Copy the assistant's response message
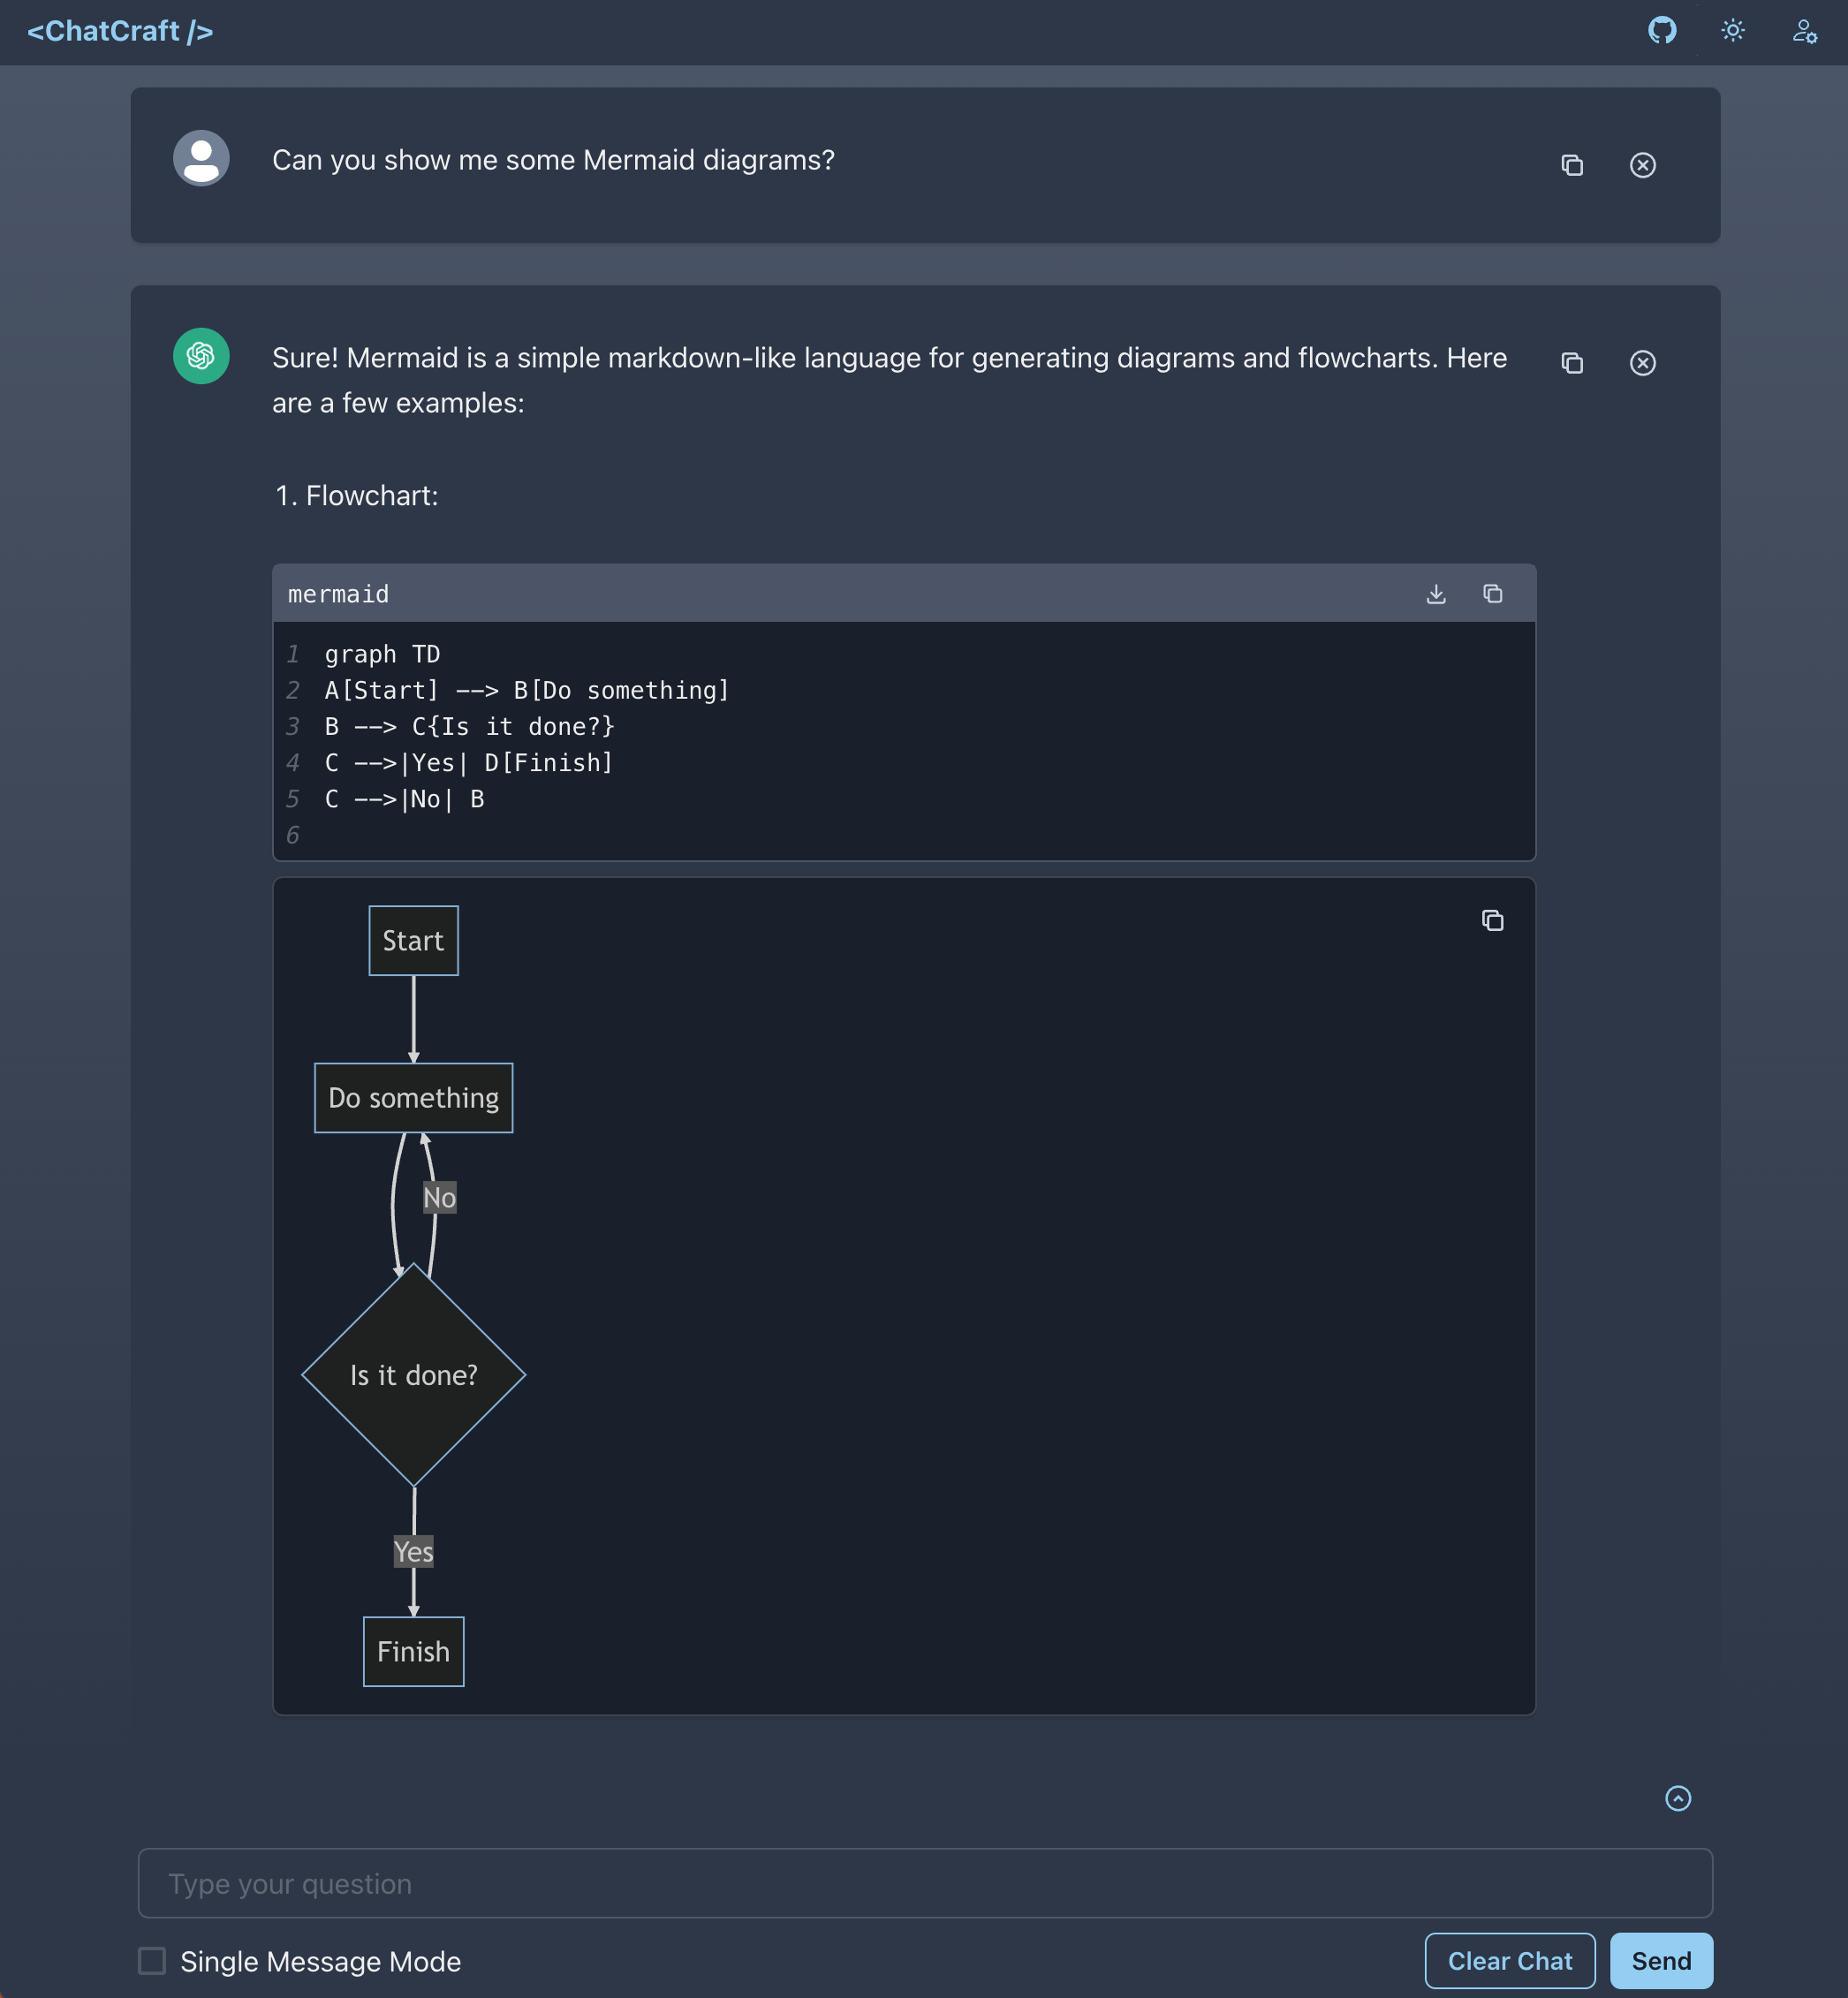The height and width of the screenshot is (1998, 1848). [x=1572, y=363]
